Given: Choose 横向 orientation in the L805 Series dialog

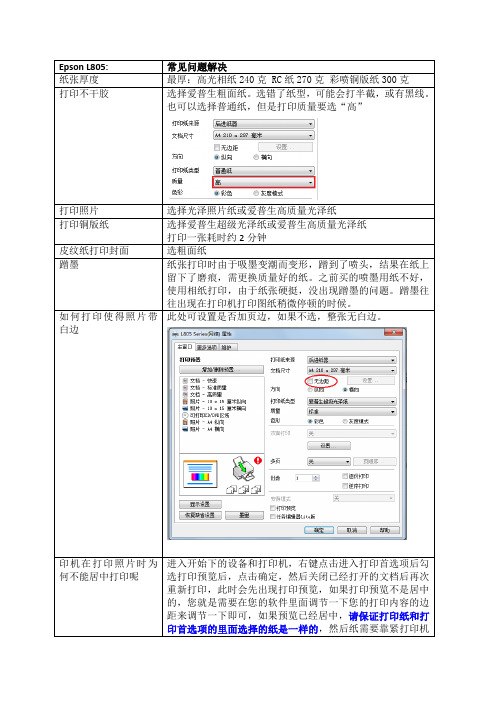Looking at the screenshot, I should click(x=345, y=390).
